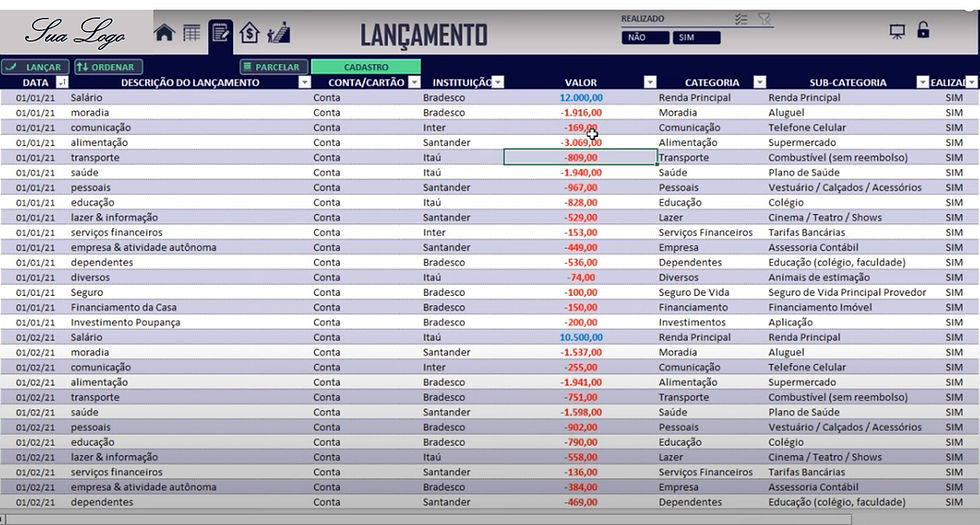Viewport: 980px width, 525px height.
Task: Clear the Realizado slicer filter
Action: point(764,19)
